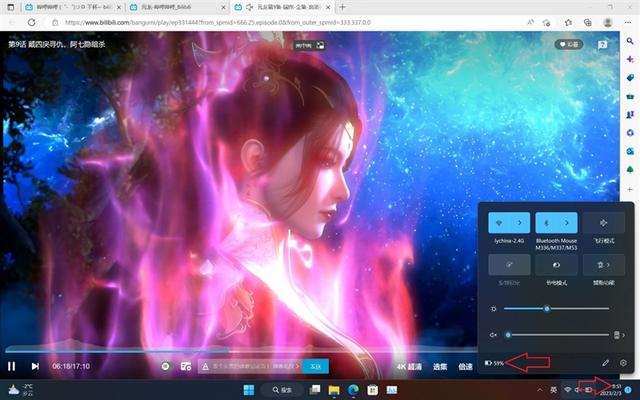The height and width of the screenshot is (400, 640).
Task: Open Microsoft Store from taskbar
Action: click(x=373, y=390)
